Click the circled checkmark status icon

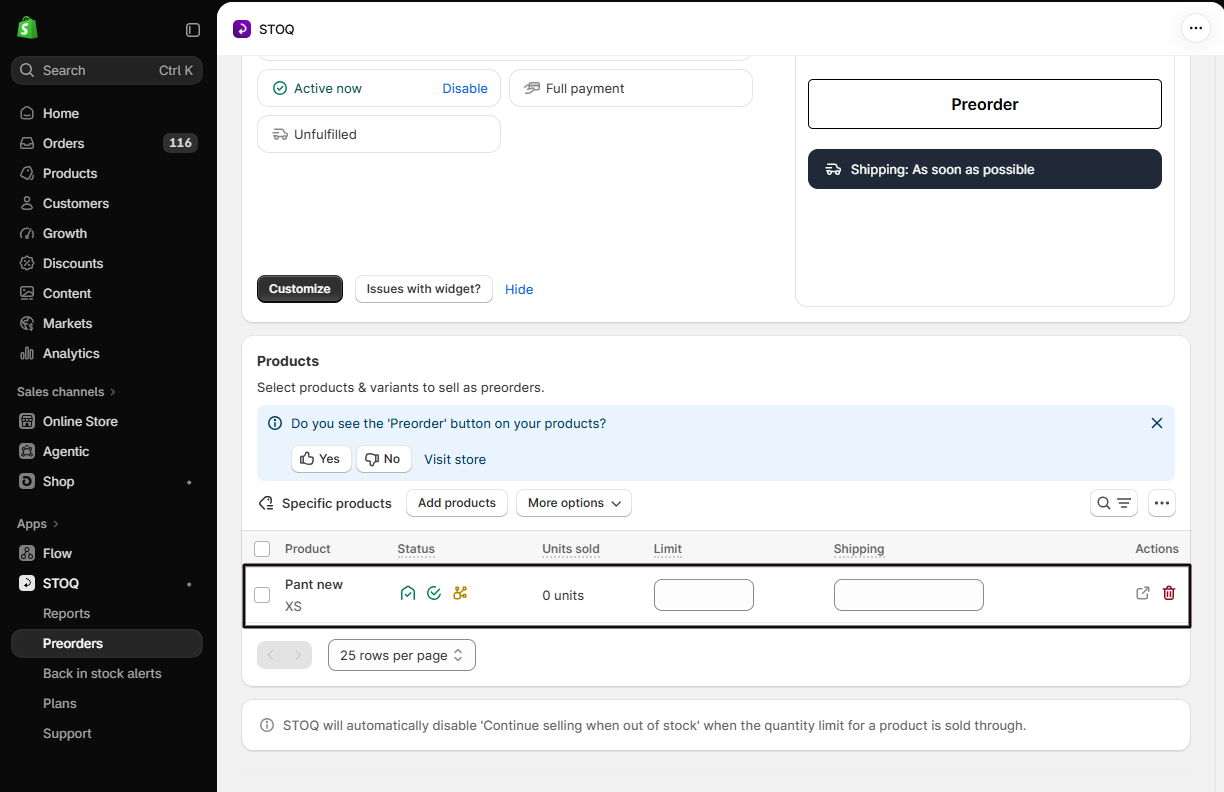[434, 593]
